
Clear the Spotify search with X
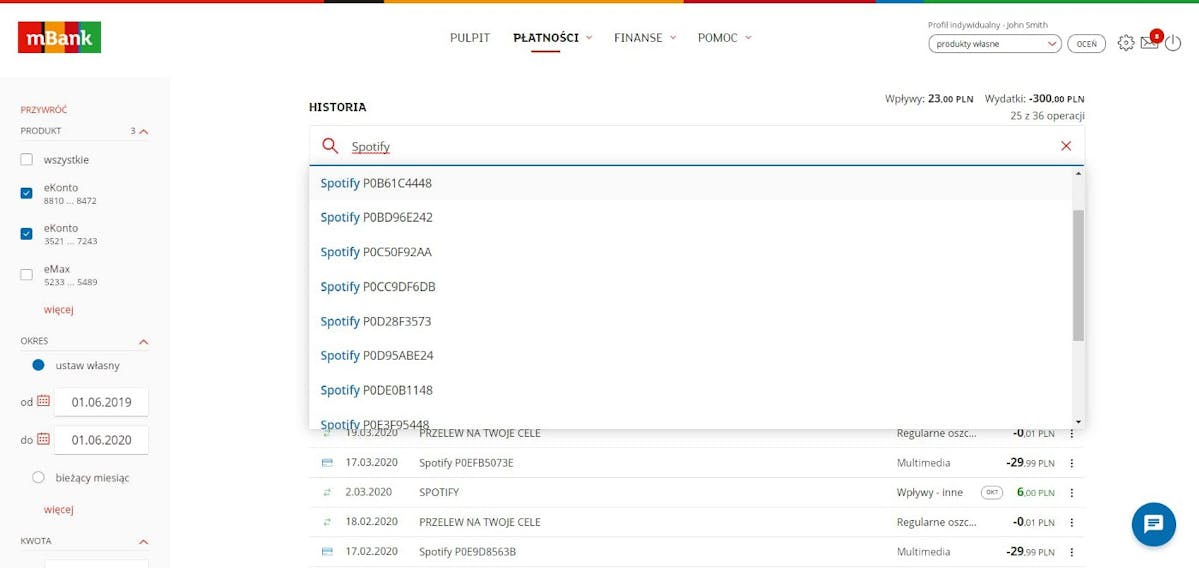[1066, 146]
